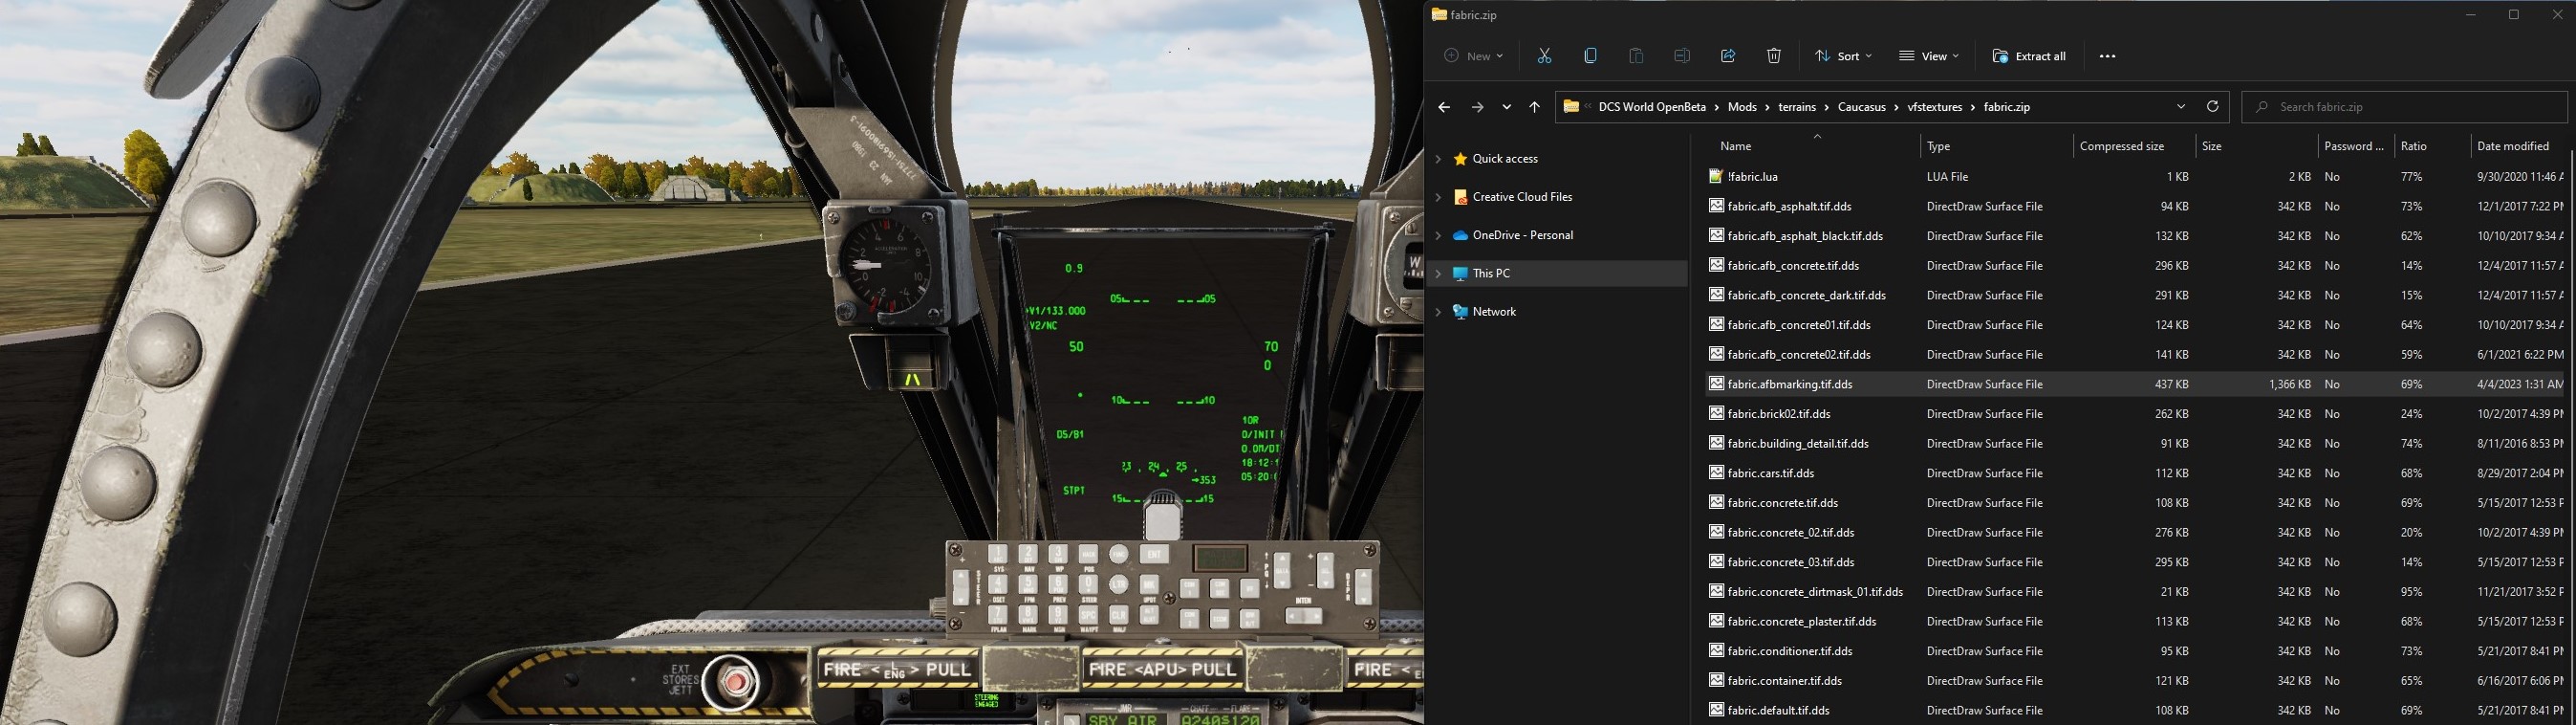Open the New dropdown button

pos(1474,56)
